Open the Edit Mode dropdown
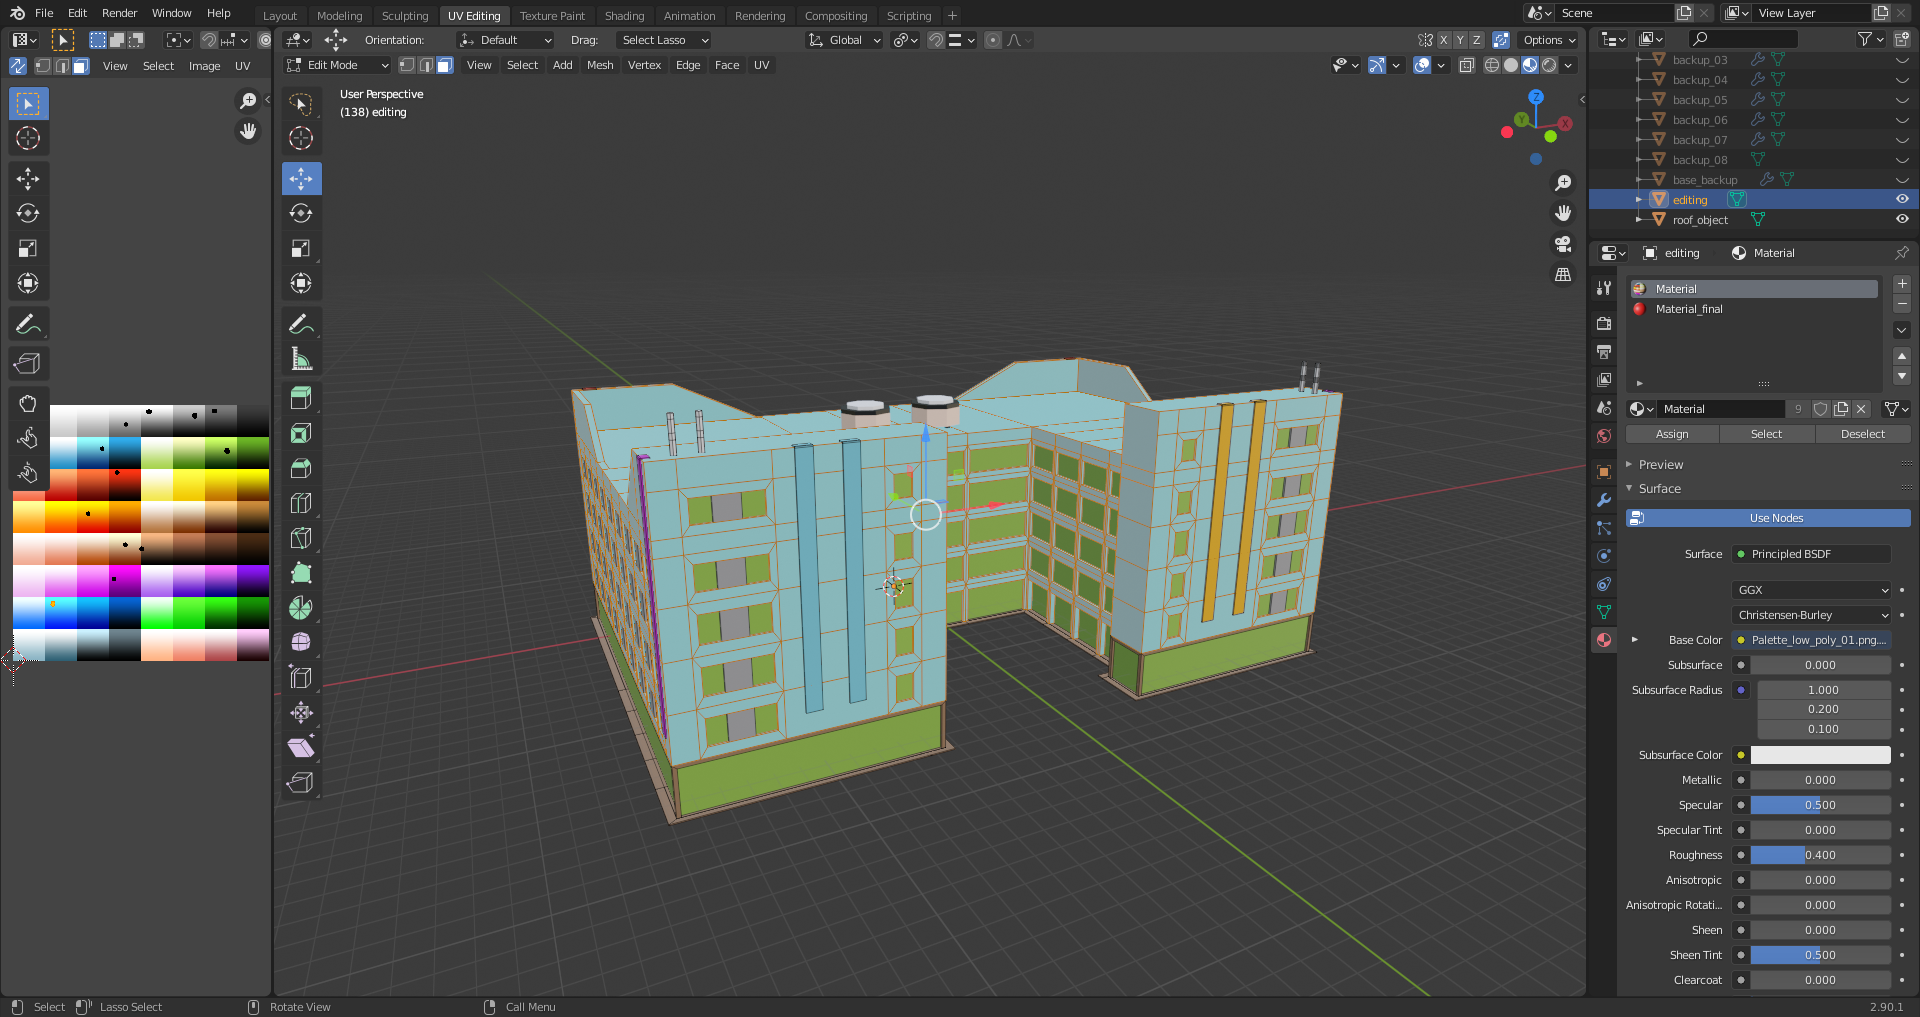1920x1017 pixels. [337, 65]
